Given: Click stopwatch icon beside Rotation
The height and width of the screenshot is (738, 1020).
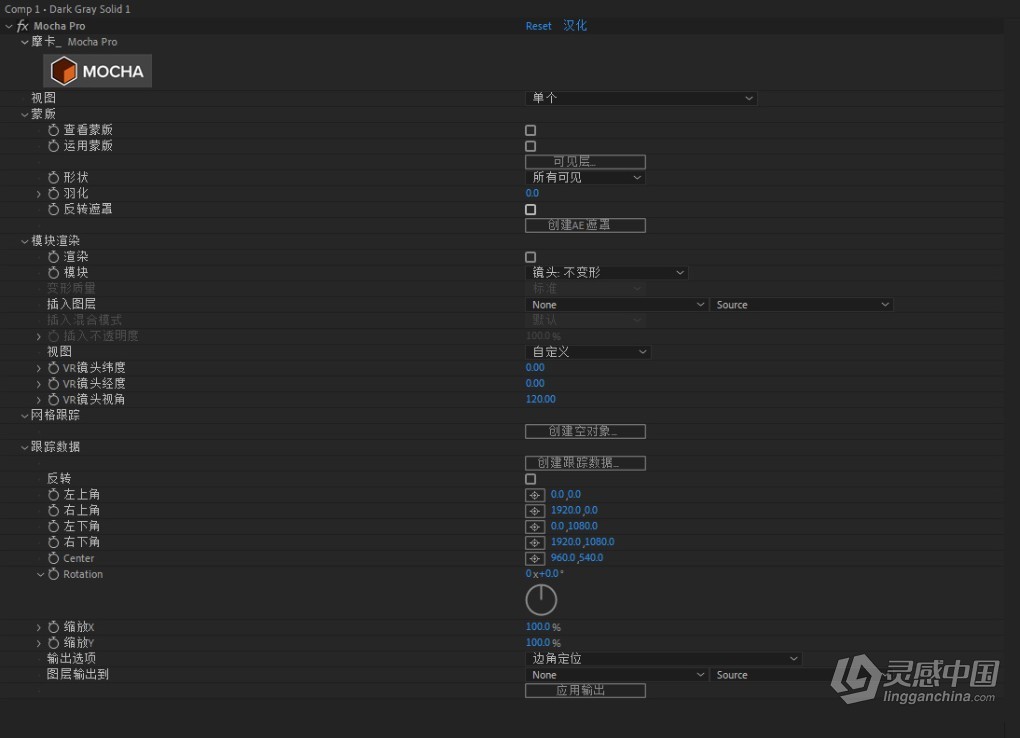Looking at the screenshot, I should [53, 574].
